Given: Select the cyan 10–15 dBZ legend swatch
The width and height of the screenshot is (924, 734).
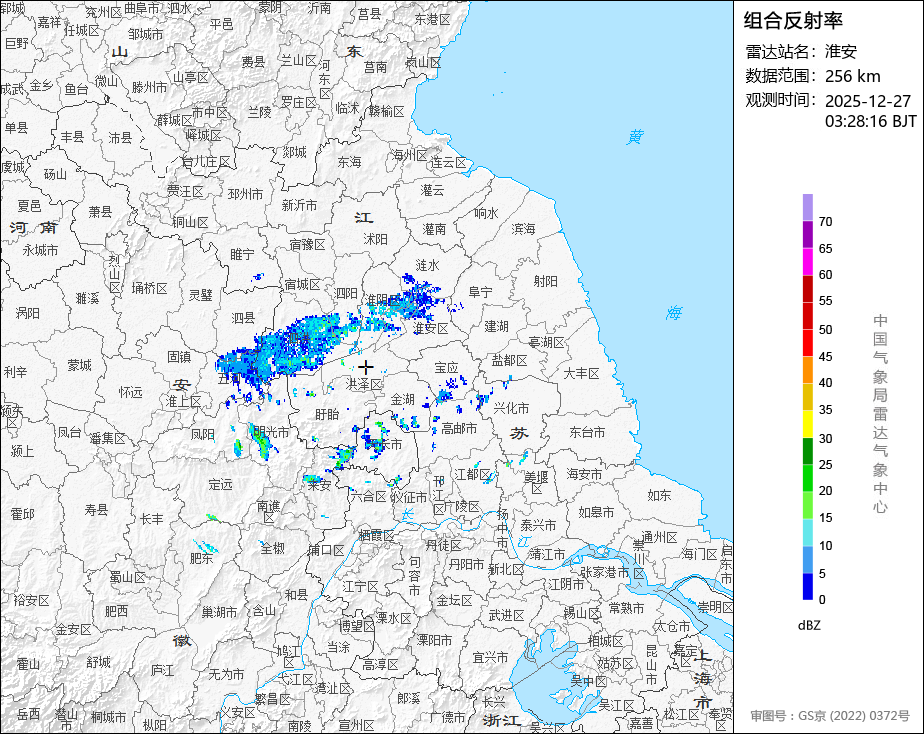Looking at the screenshot, I should point(807,532).
